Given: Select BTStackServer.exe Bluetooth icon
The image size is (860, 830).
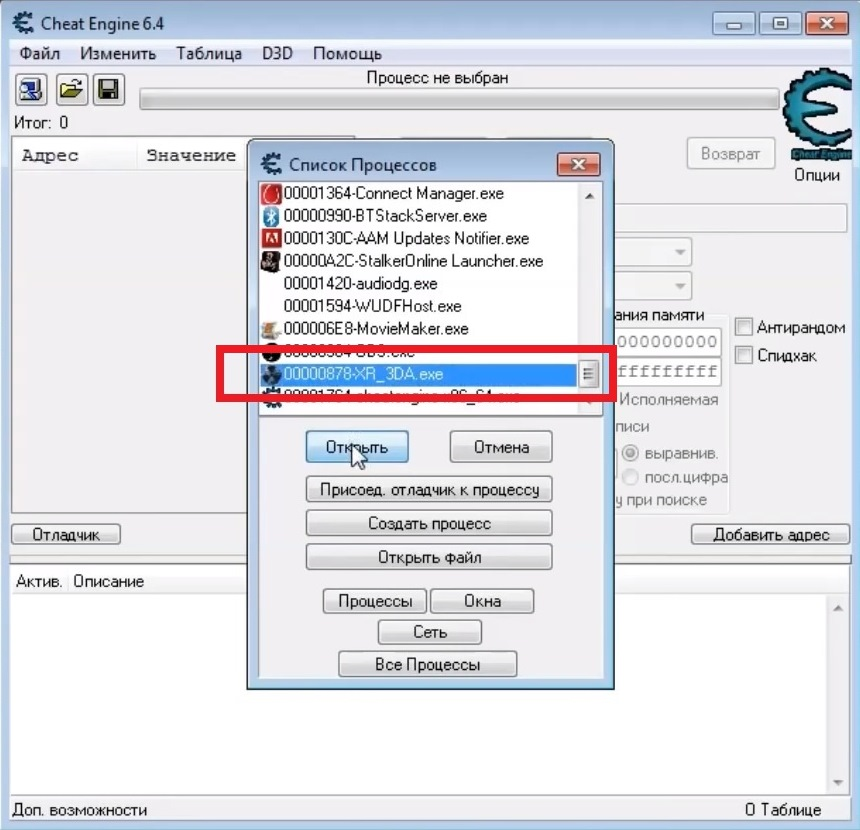Looking at the screenshot, I should coord(271,216).
